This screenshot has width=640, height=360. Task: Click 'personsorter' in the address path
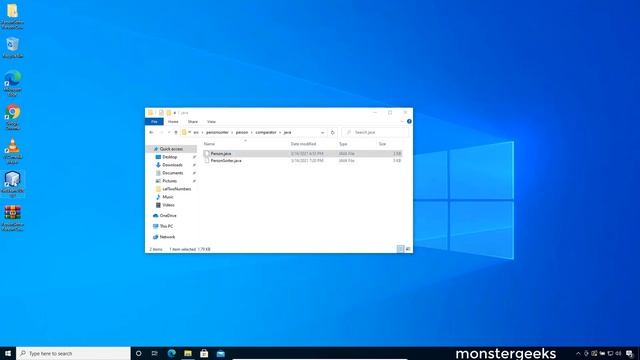[x=217, y=132]
